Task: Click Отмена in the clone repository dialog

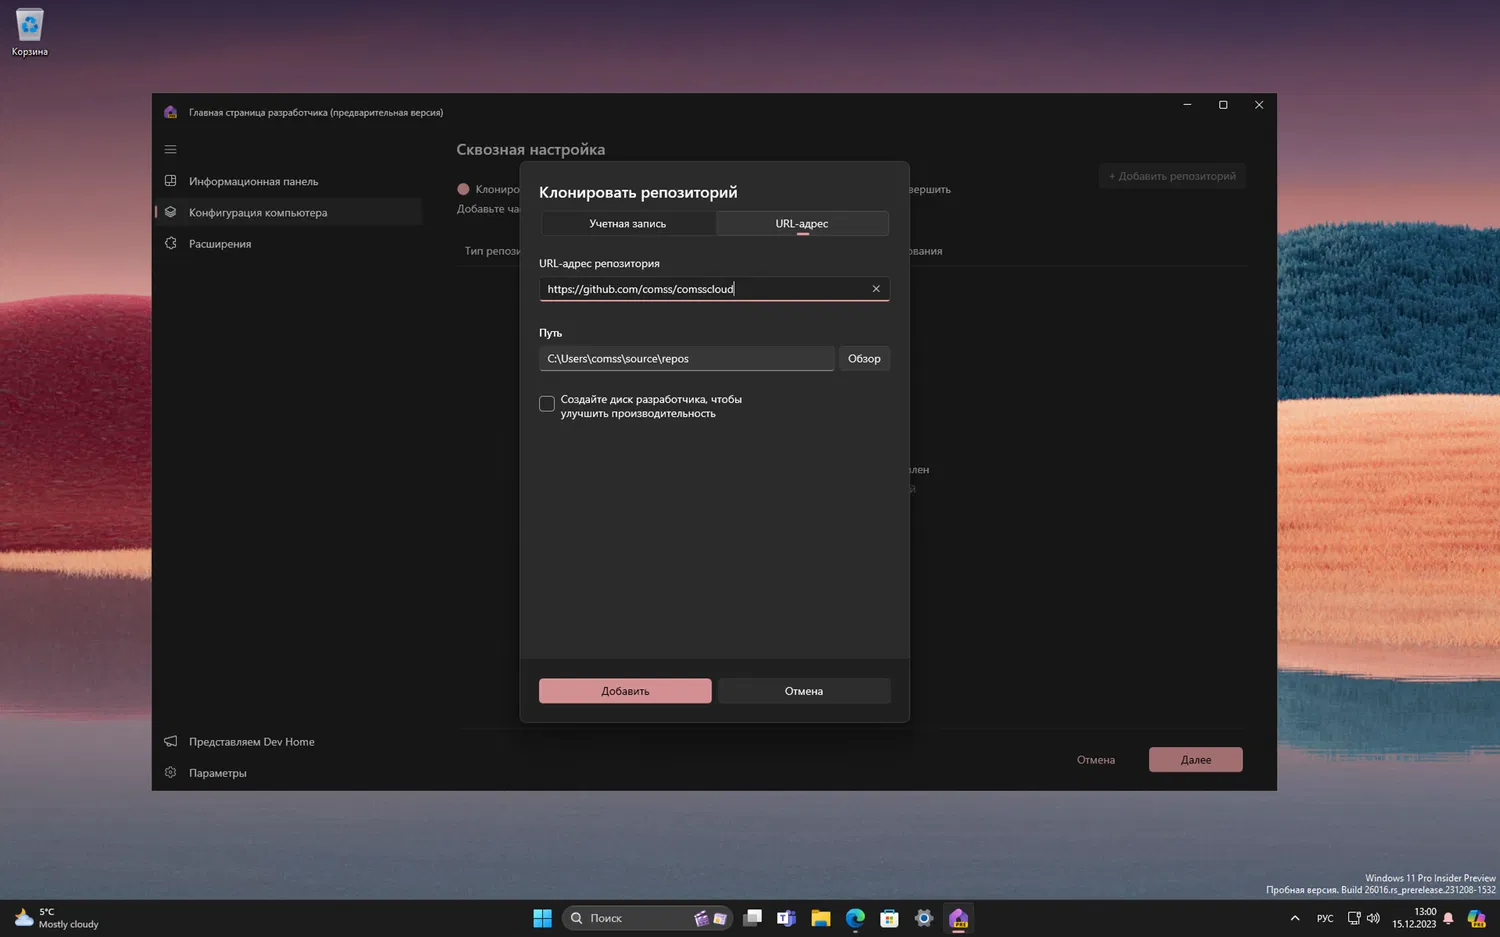Action: [804, 691]
